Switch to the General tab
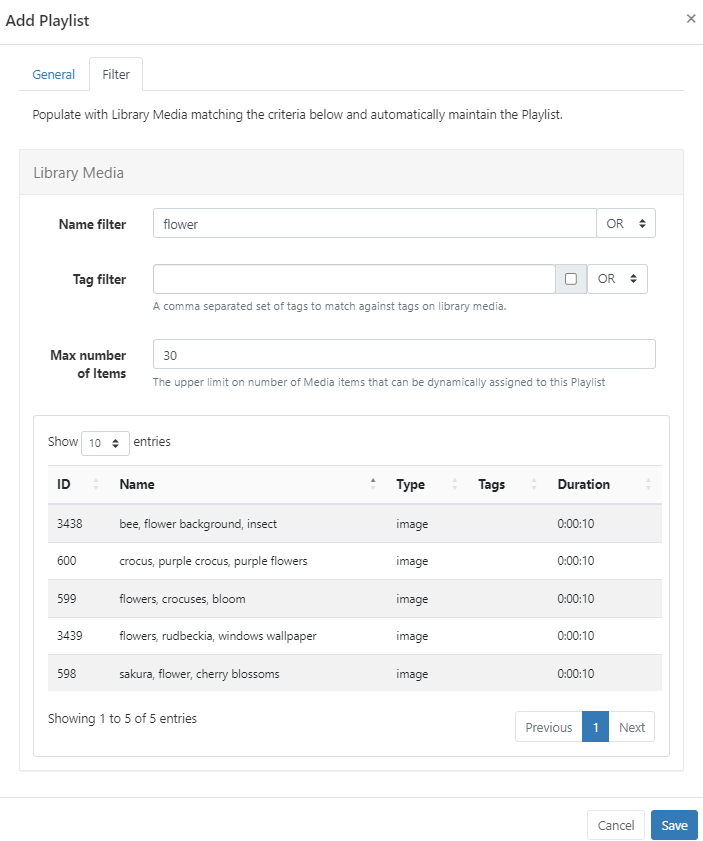 coord(53,74)
